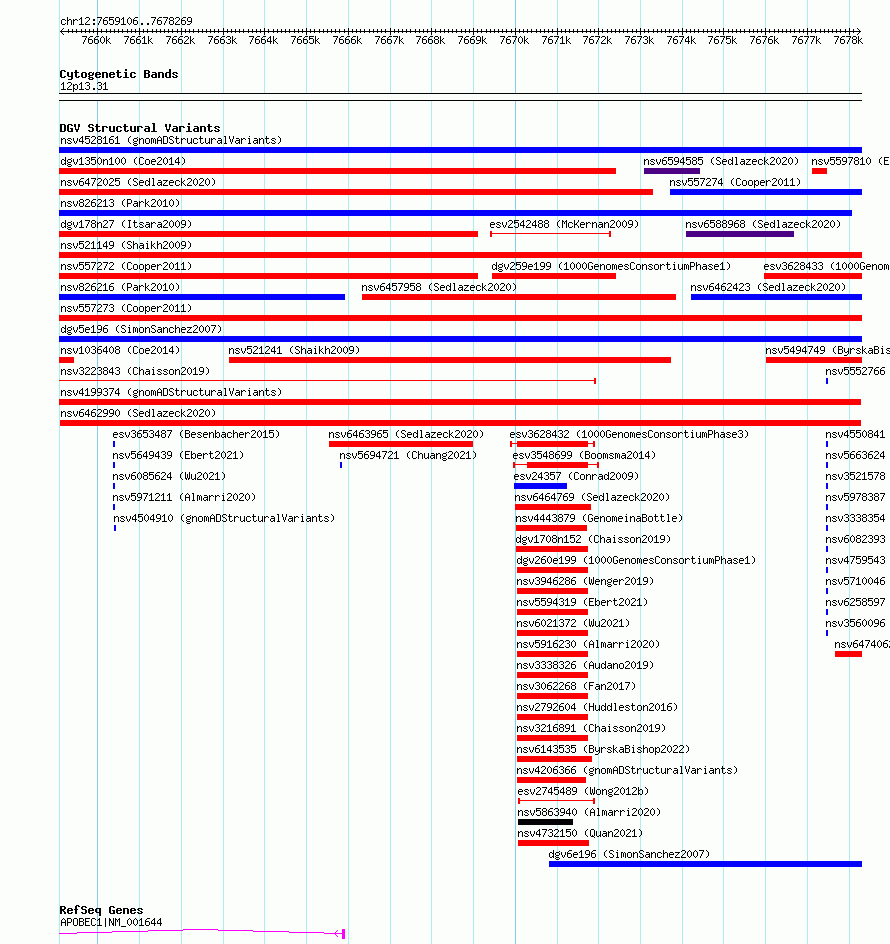The width and height of the screenshot is (890, 944).
Task: Open the dgv6e196 (SimonSanchez2007) variant
Action: click(x=705, y=865)
